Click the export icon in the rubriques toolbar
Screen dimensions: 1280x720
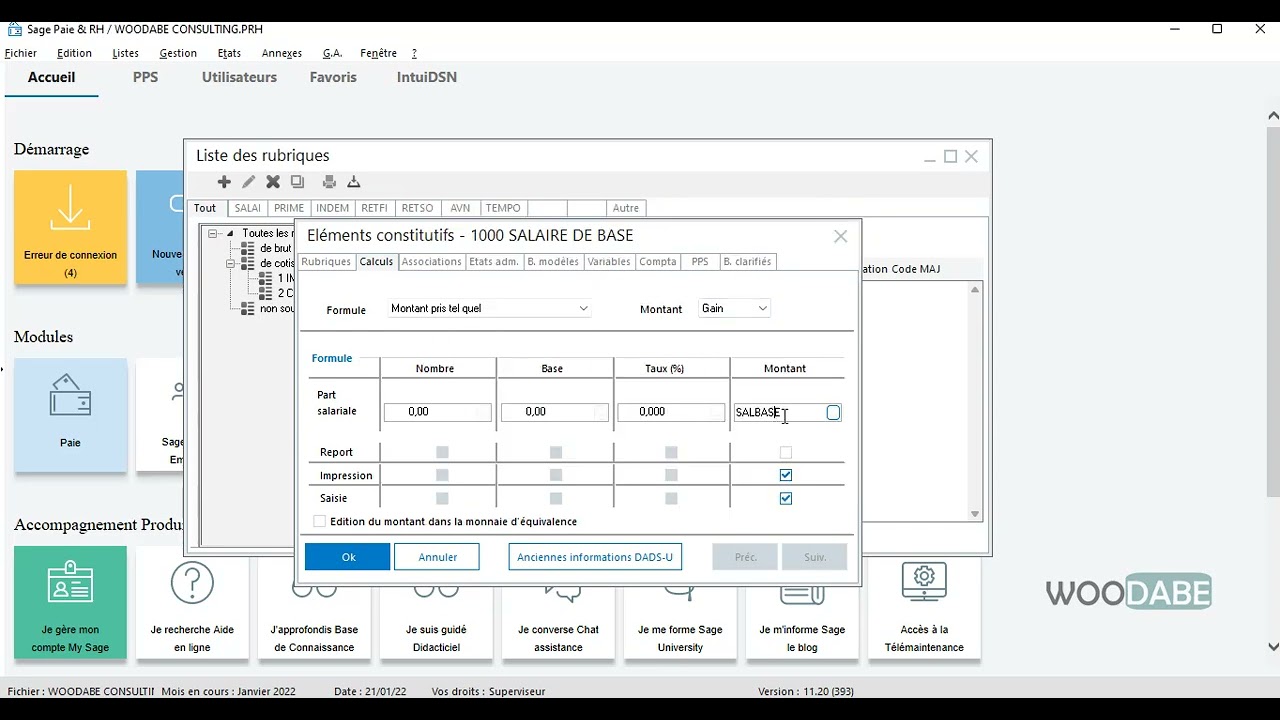tap(353, 182)
